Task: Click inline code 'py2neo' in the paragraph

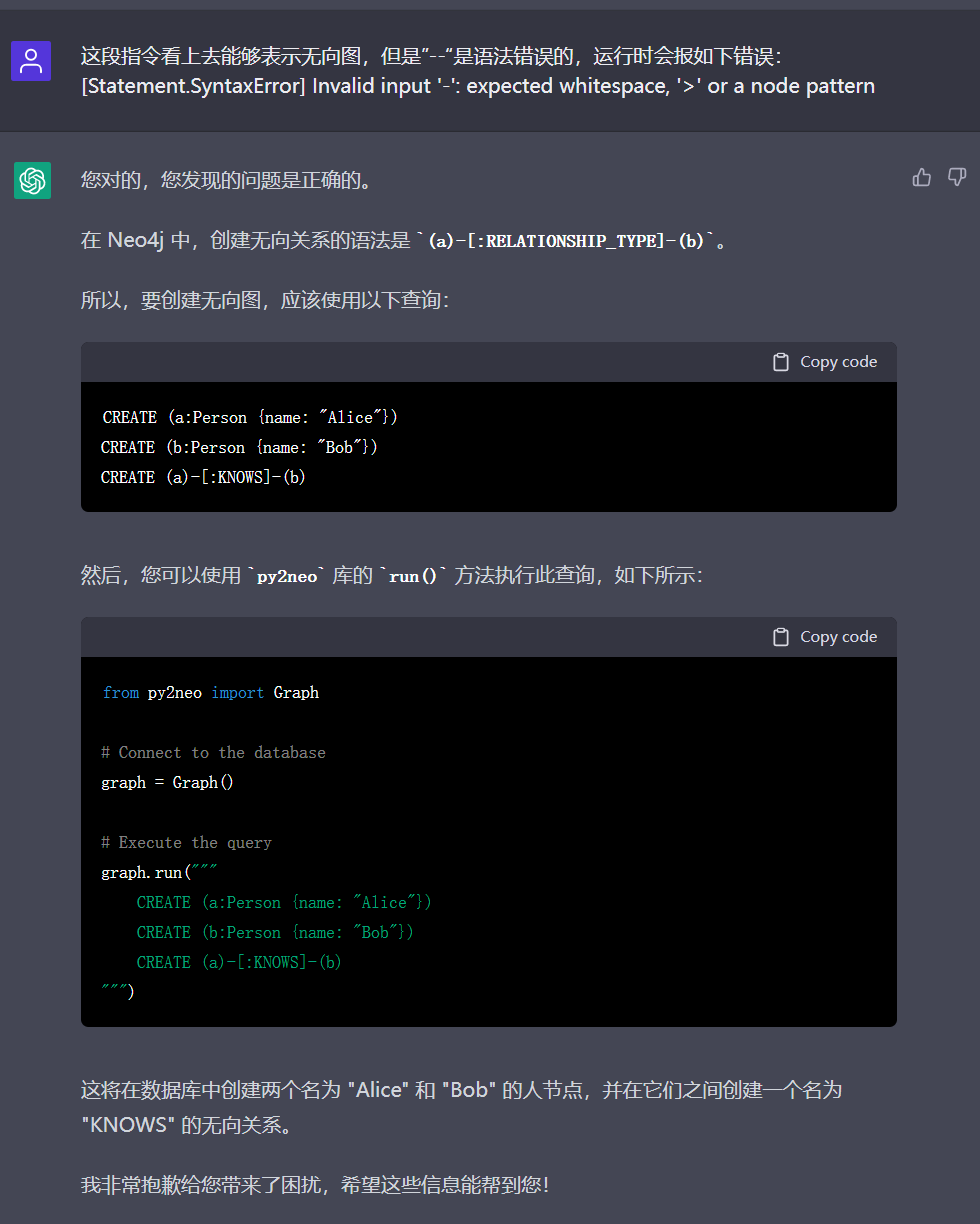Action: click(287, 576)
